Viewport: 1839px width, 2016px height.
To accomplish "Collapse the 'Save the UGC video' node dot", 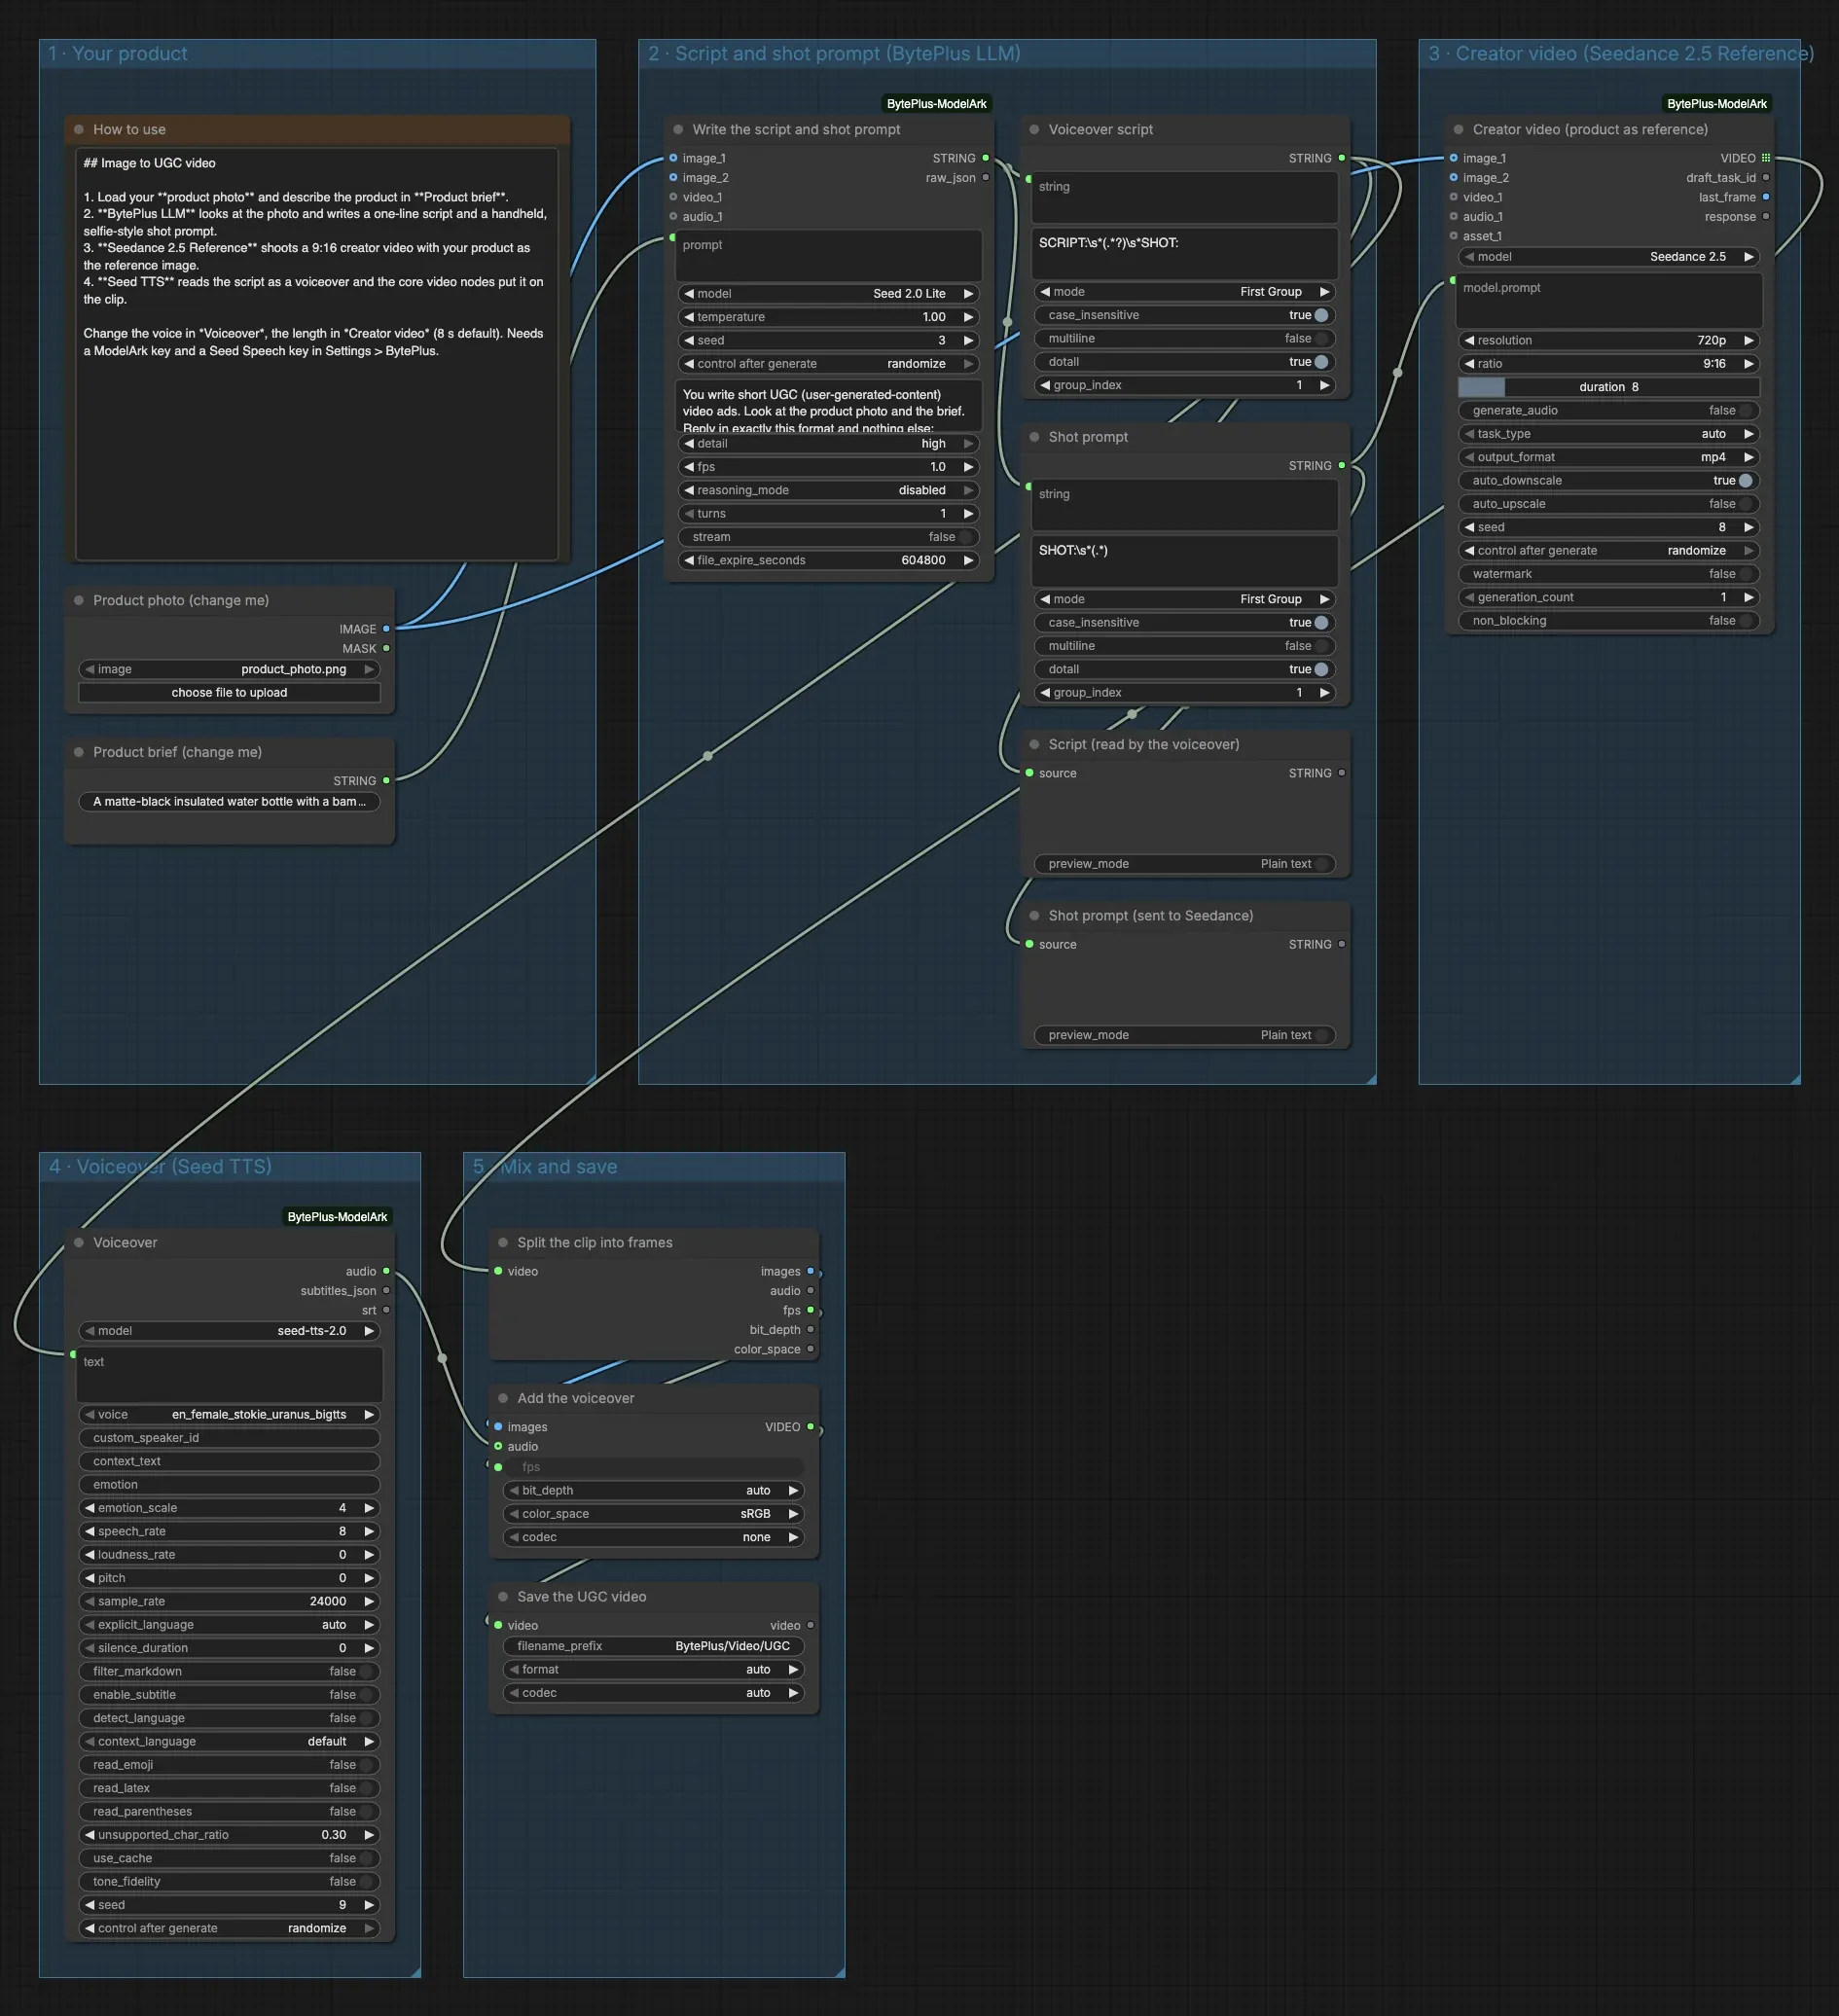I will point(503,1597).
